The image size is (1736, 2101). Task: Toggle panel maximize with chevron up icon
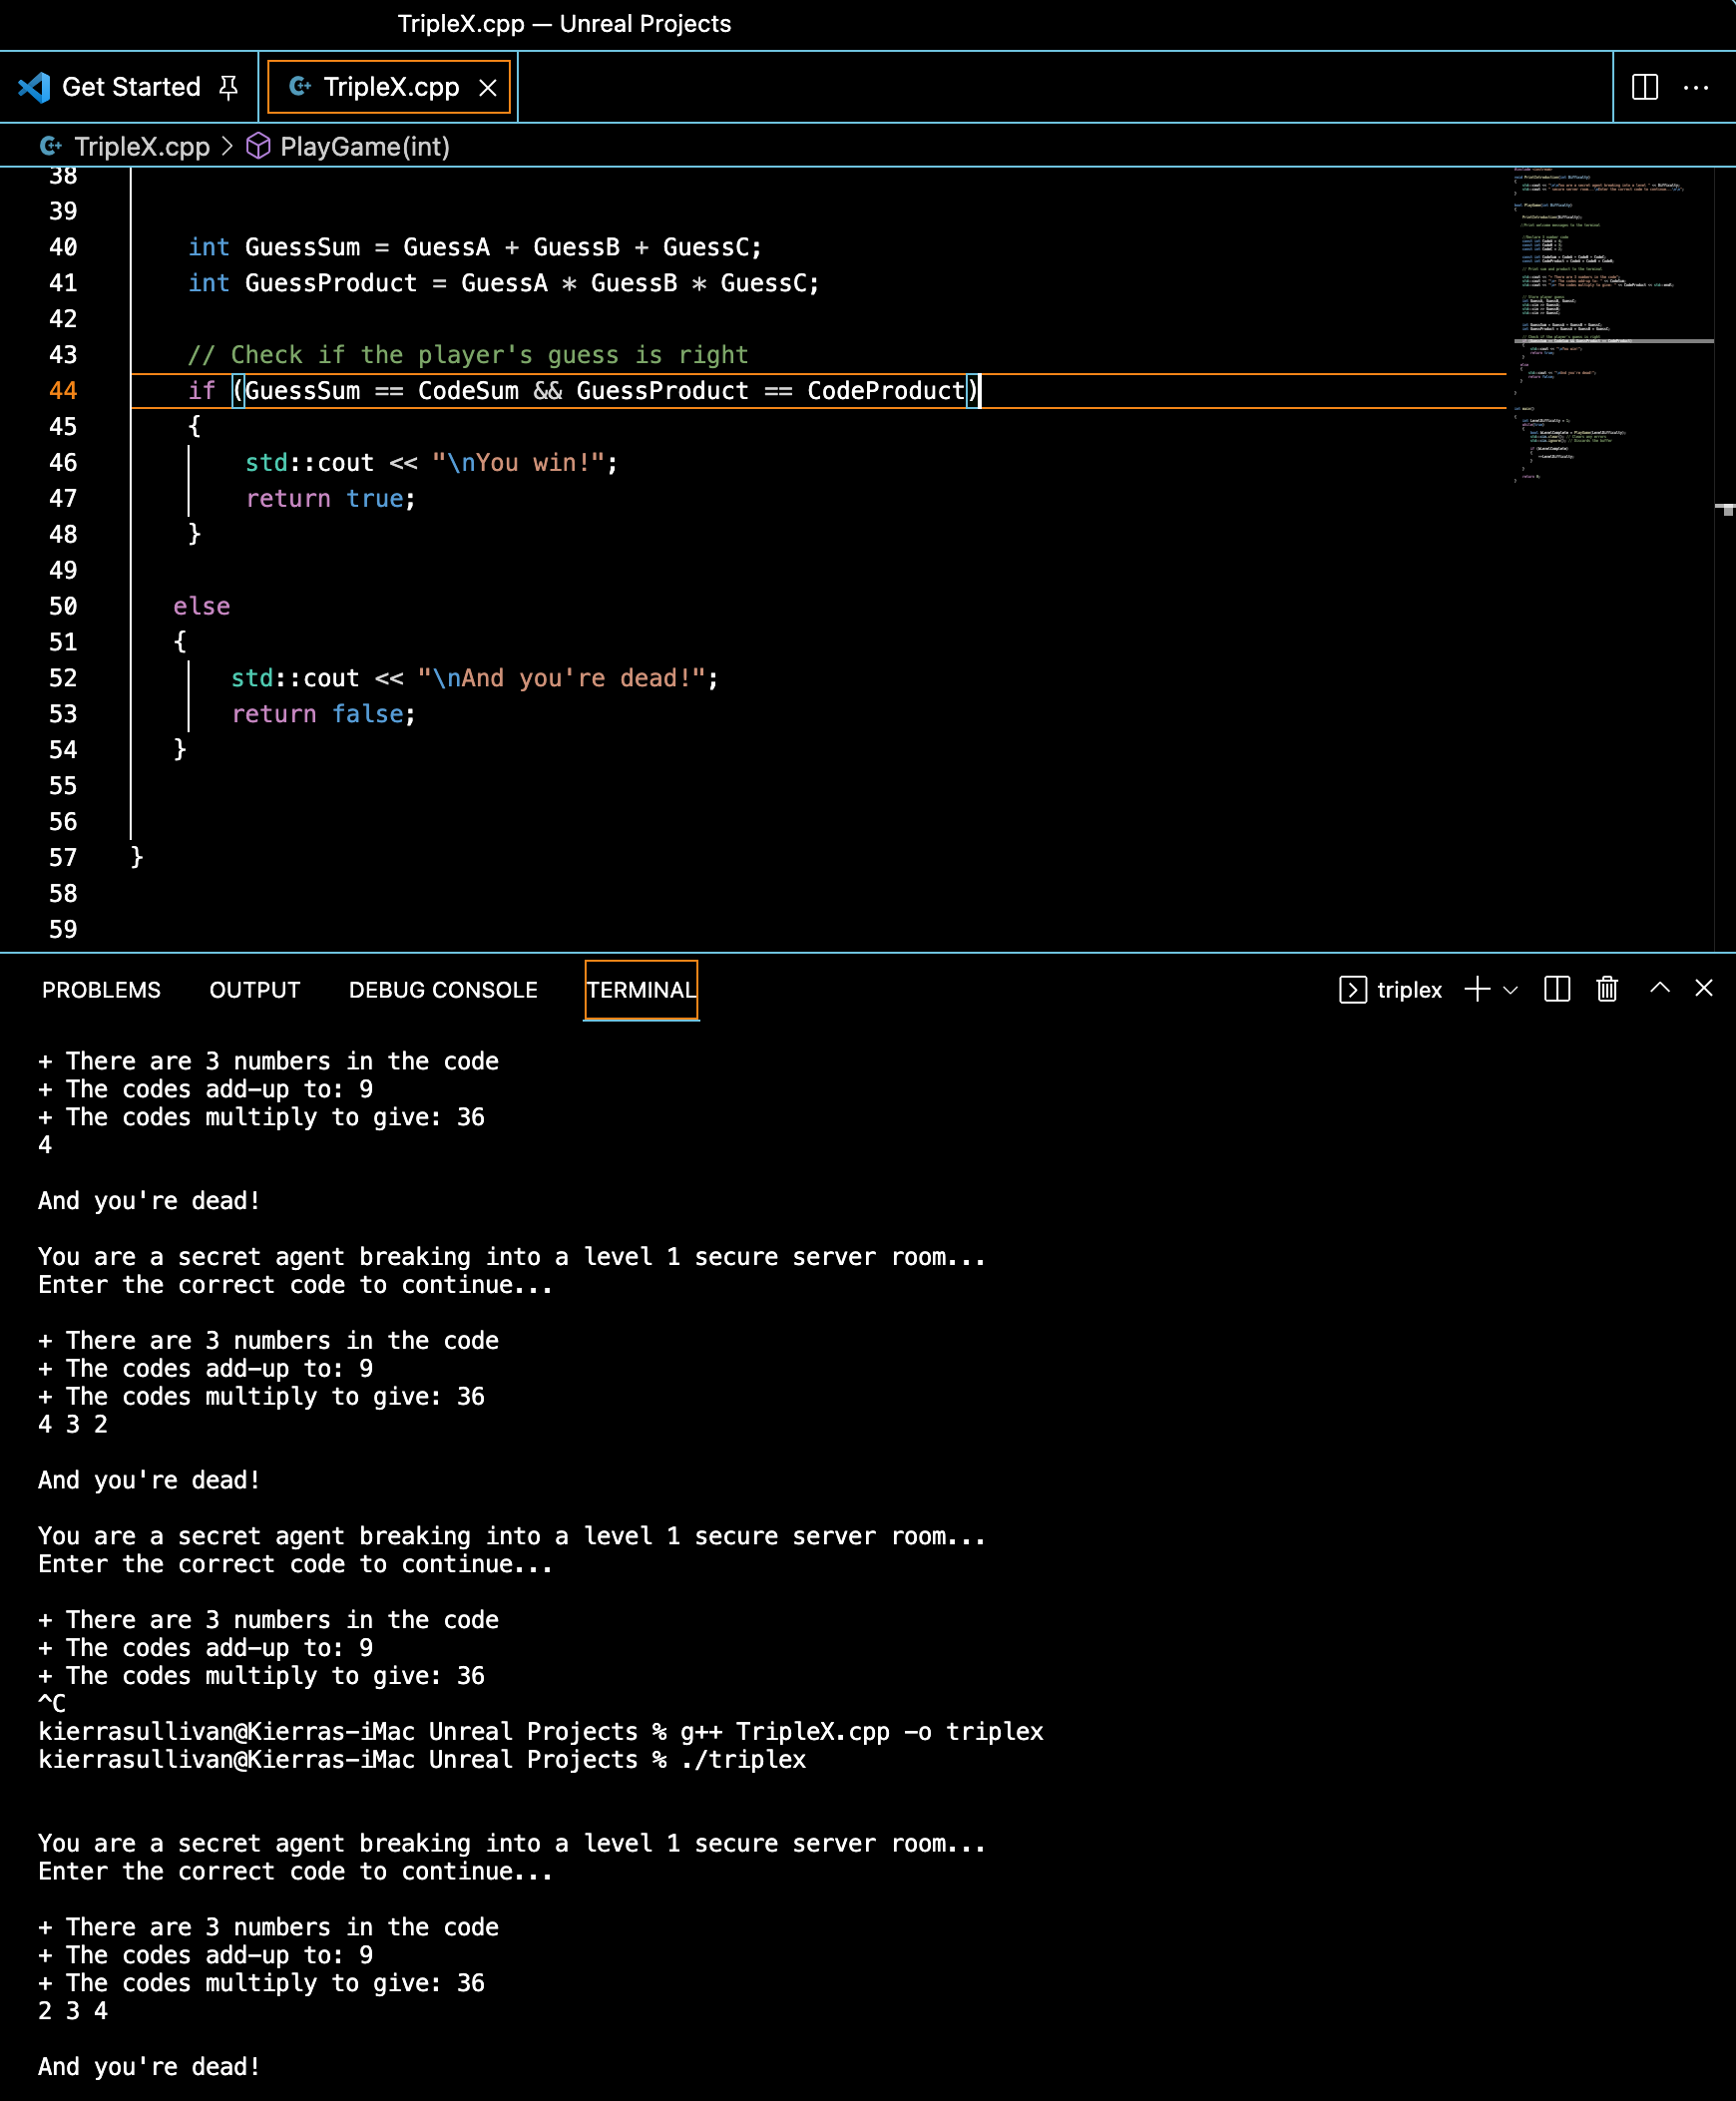(1659, 990)
